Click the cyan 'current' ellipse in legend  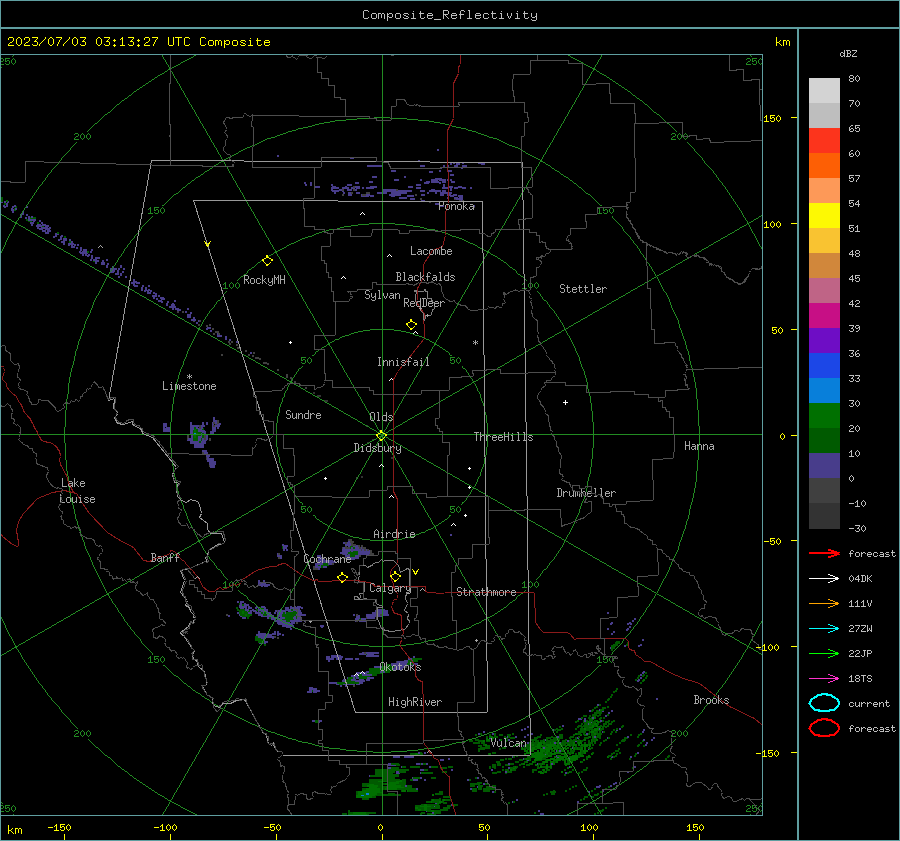[824, 703]
